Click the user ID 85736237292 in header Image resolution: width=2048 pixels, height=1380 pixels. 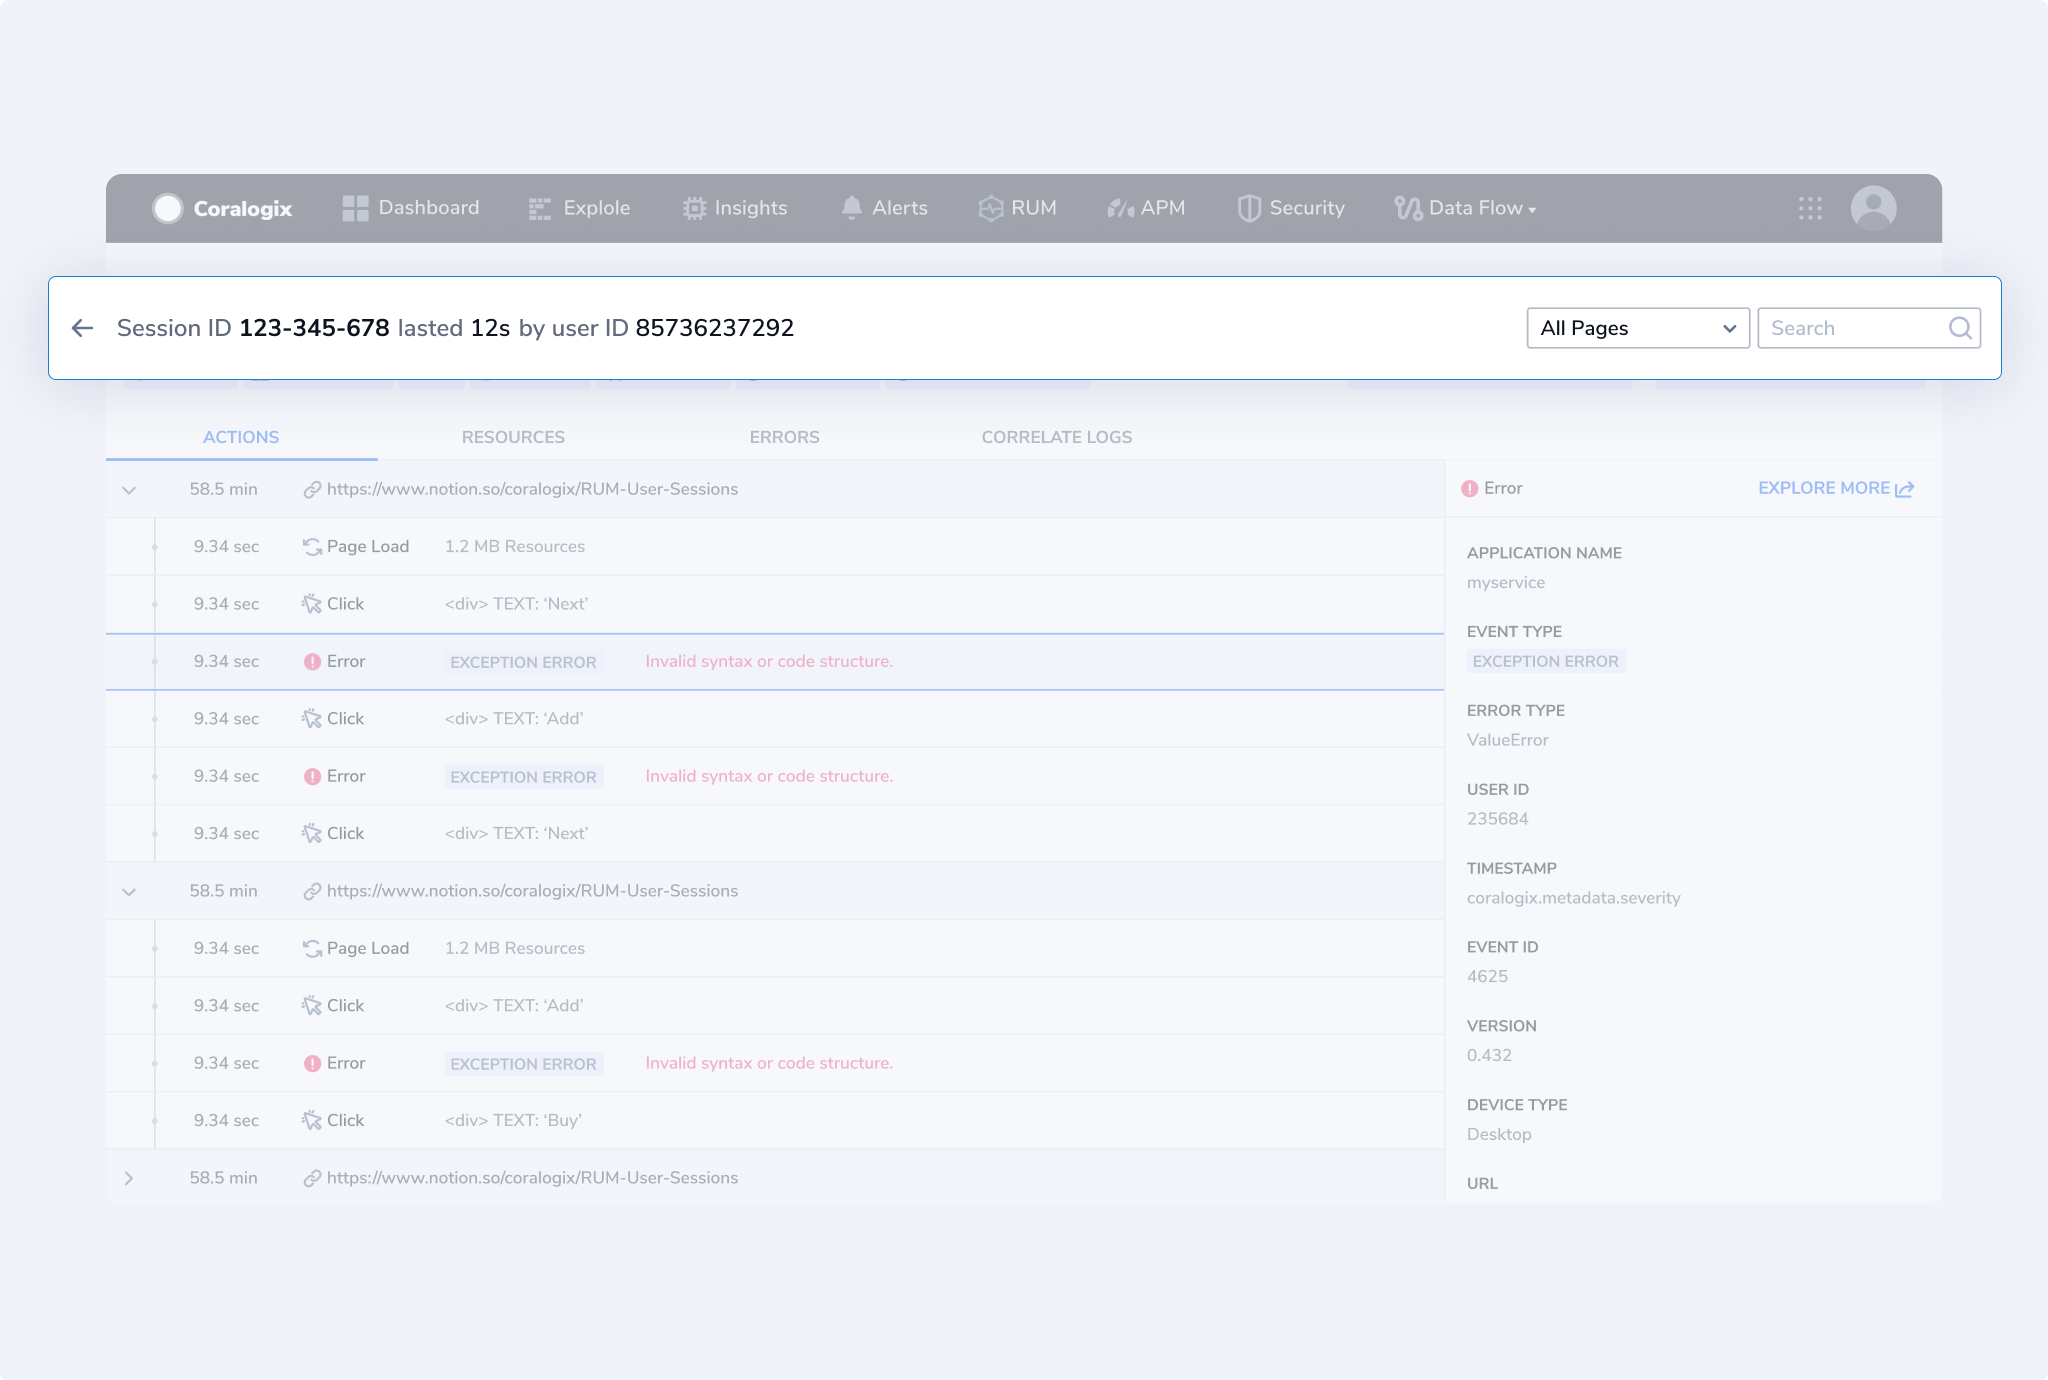715,328
